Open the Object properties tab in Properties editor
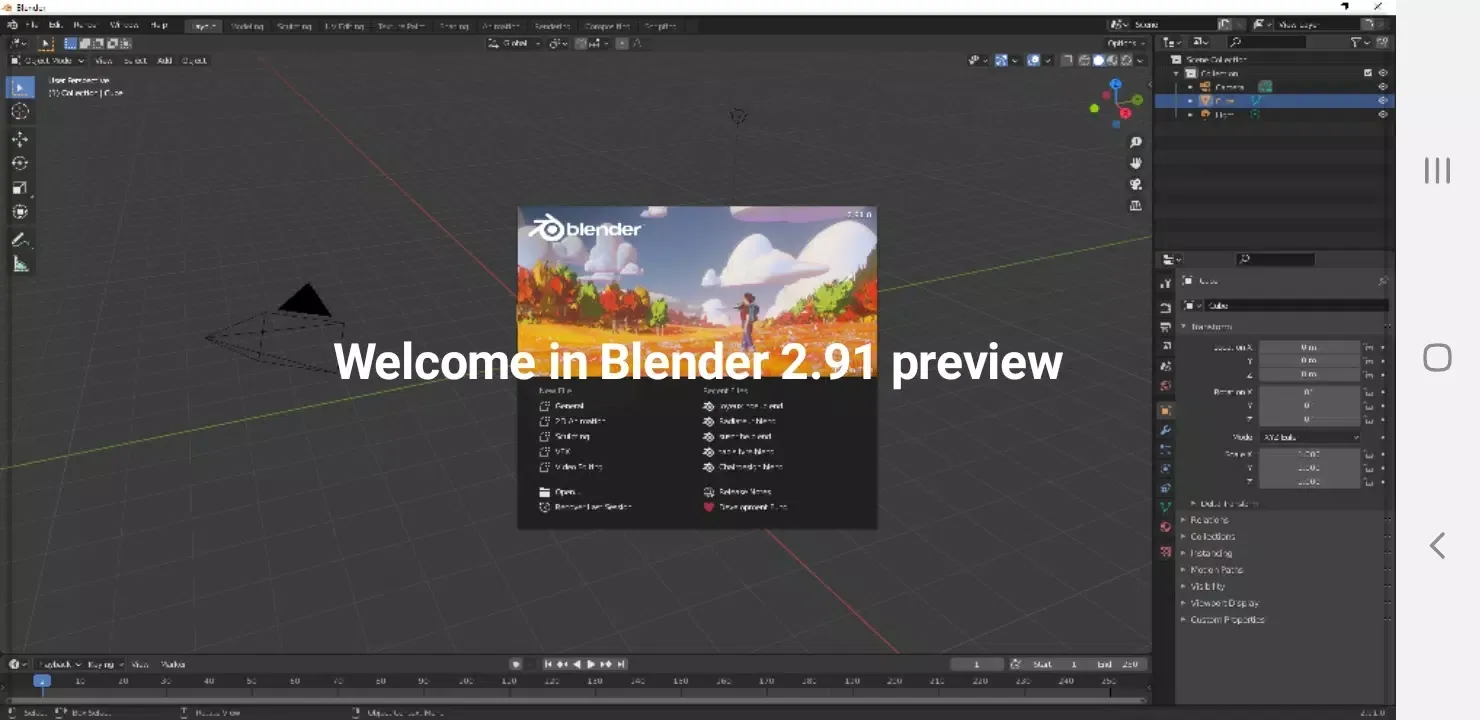The image size is (1480, 720). click(x=1165, y=408)
